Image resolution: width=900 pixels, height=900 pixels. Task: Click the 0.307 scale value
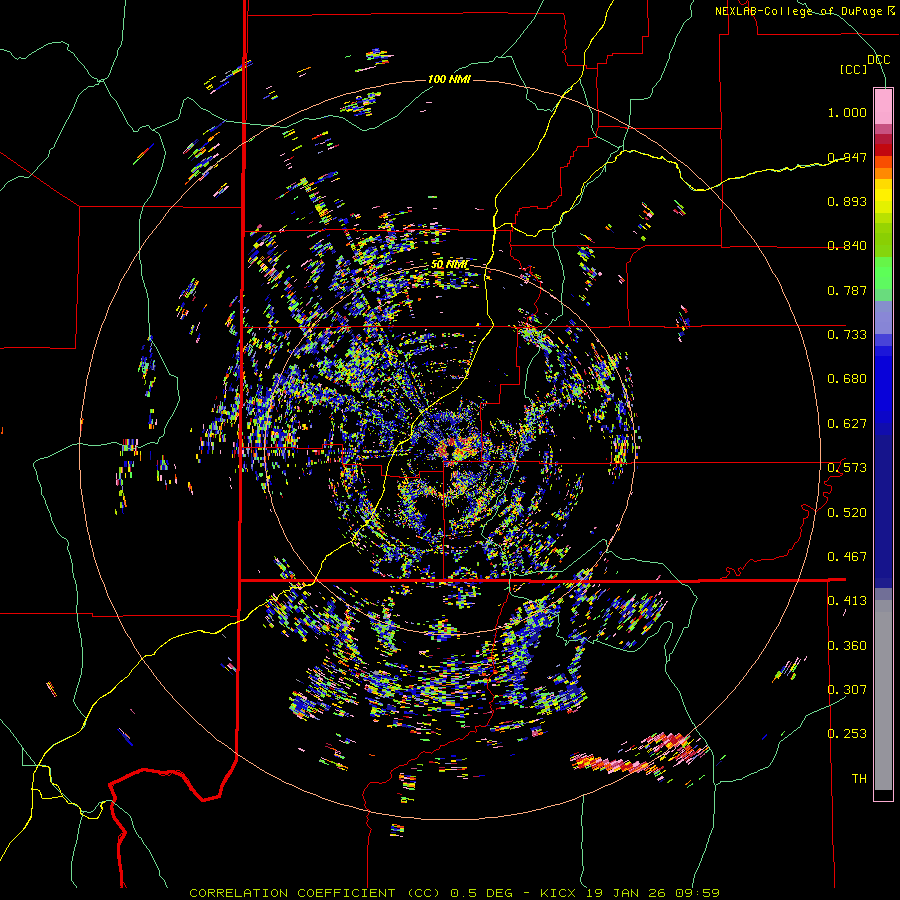point(847,690)
